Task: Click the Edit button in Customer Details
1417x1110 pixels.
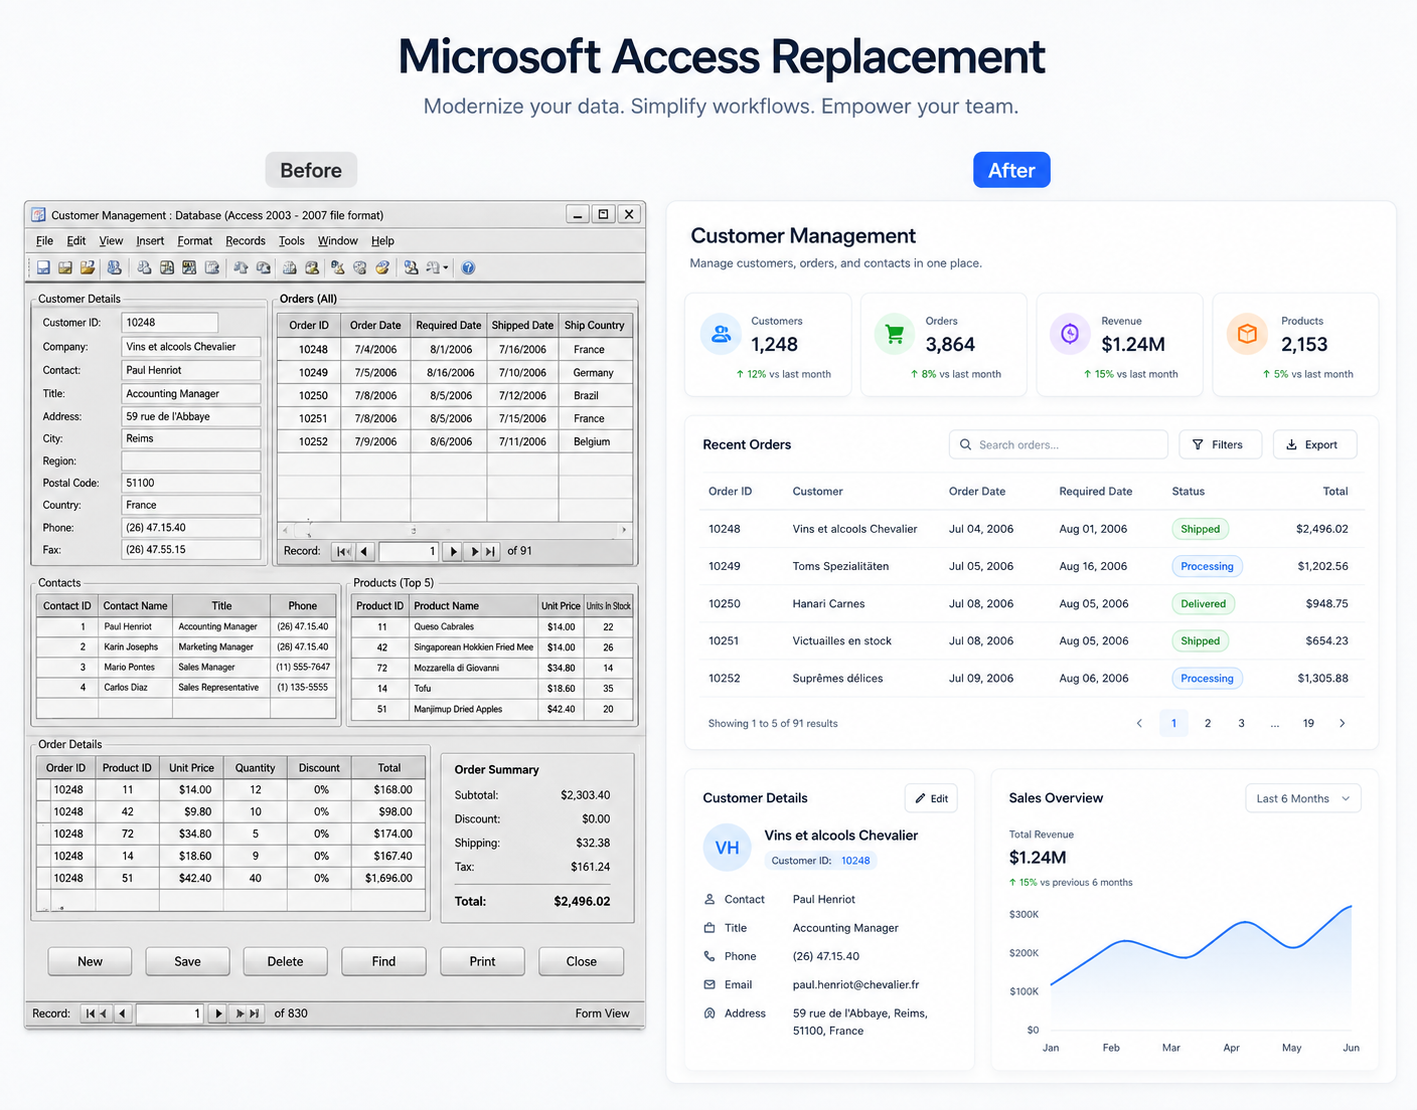Action: 931,798
